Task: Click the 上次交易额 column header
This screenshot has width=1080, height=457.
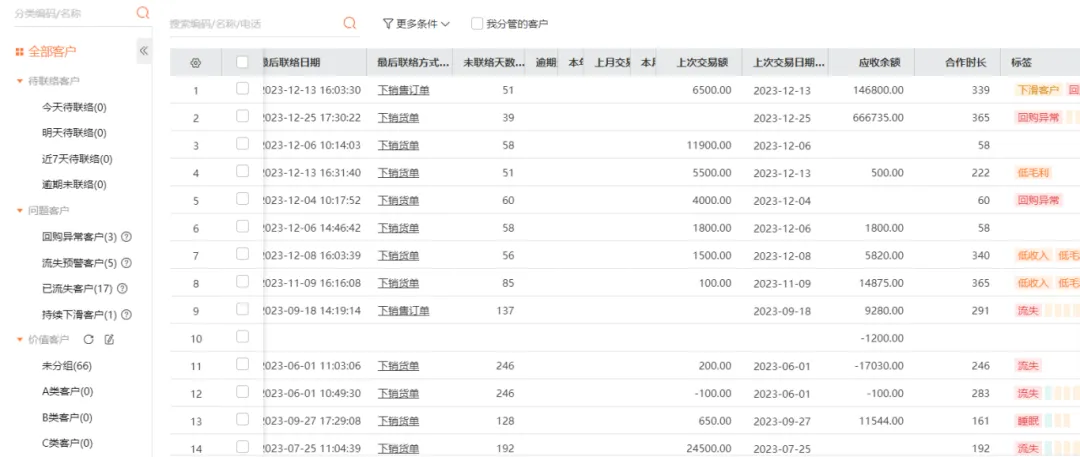Action: tap(699, 63)
